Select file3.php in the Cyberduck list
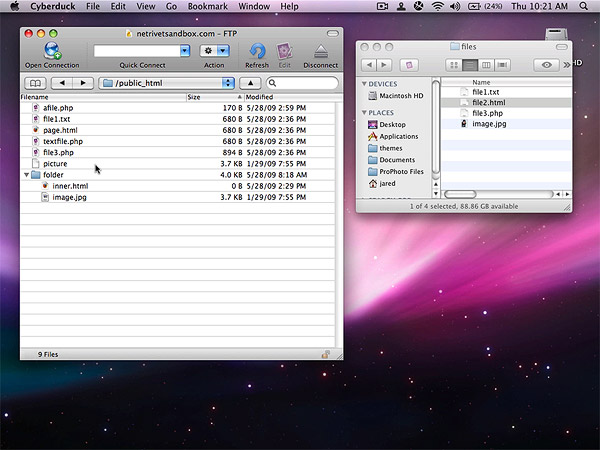The height and width of the screenshot is (450, 600). pyautogui.click(x=178, y=152)
